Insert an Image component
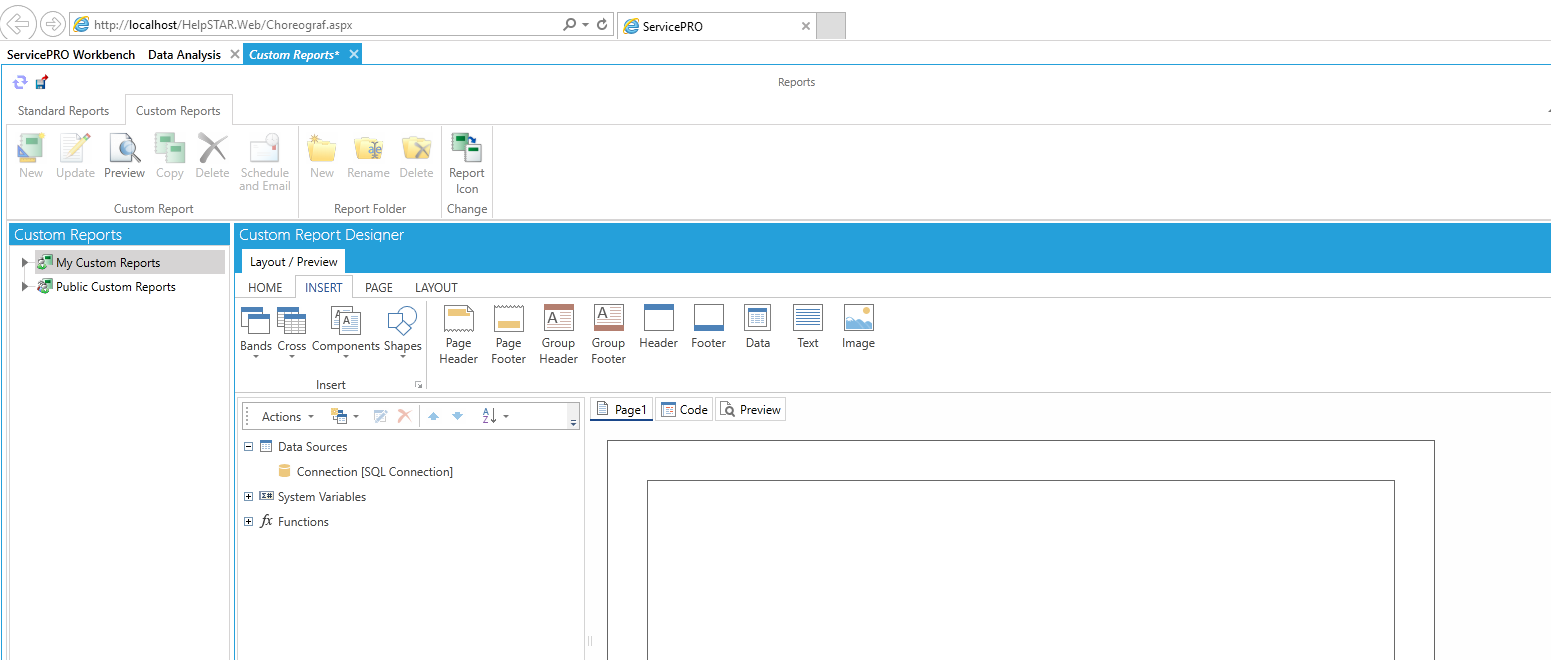1551x660 pixels. (x=858, y=328)
